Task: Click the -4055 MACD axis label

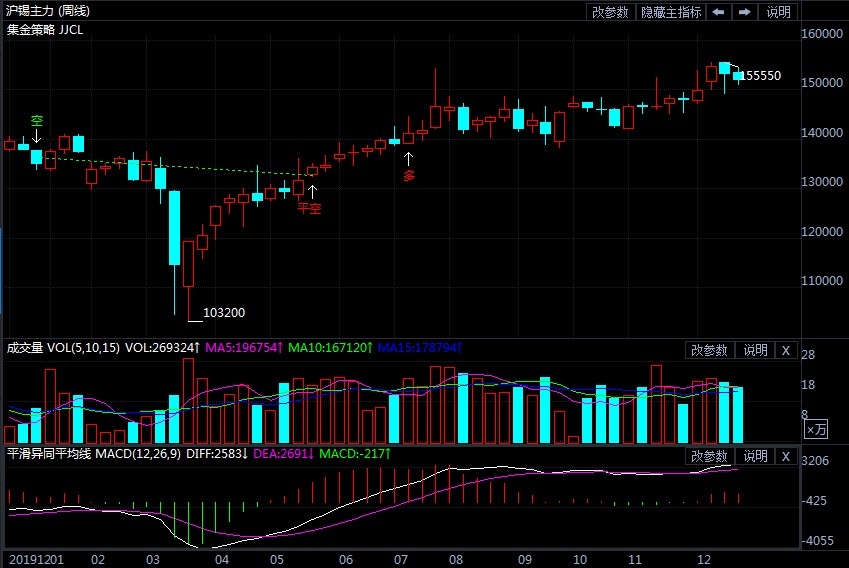Action: click(x=818, y=540)
